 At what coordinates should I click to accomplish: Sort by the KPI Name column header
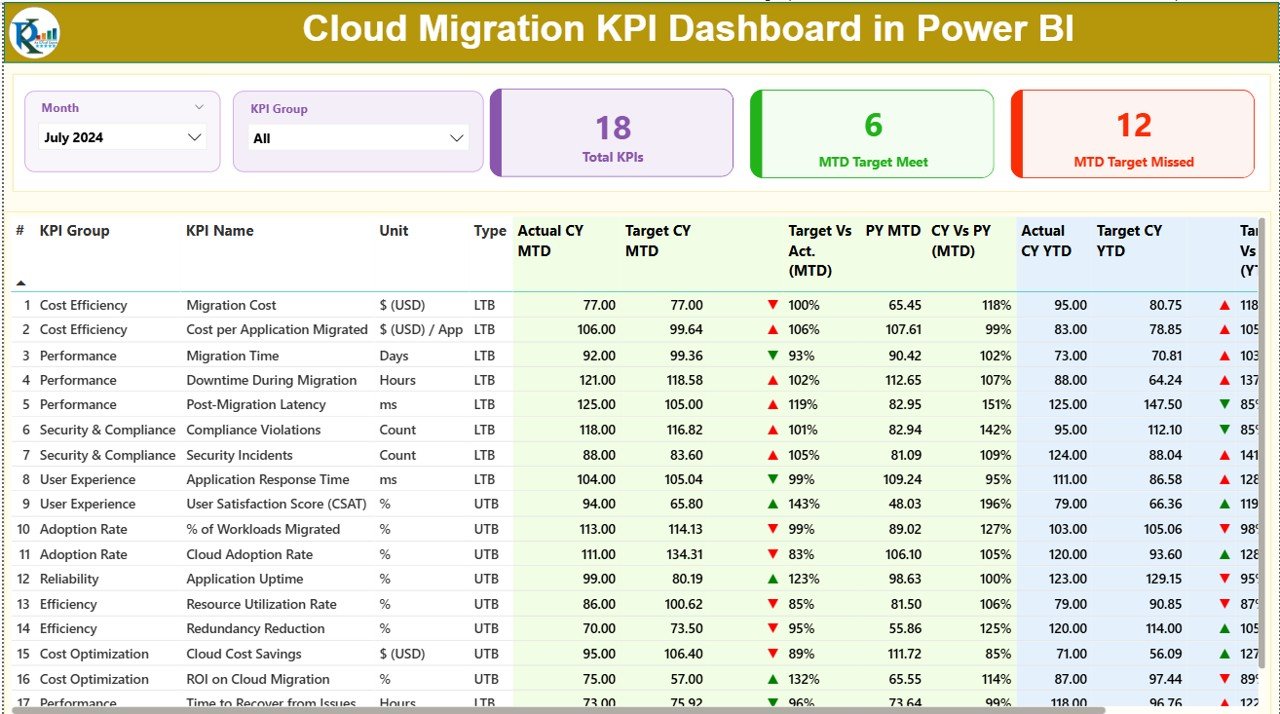click(218, 231)
